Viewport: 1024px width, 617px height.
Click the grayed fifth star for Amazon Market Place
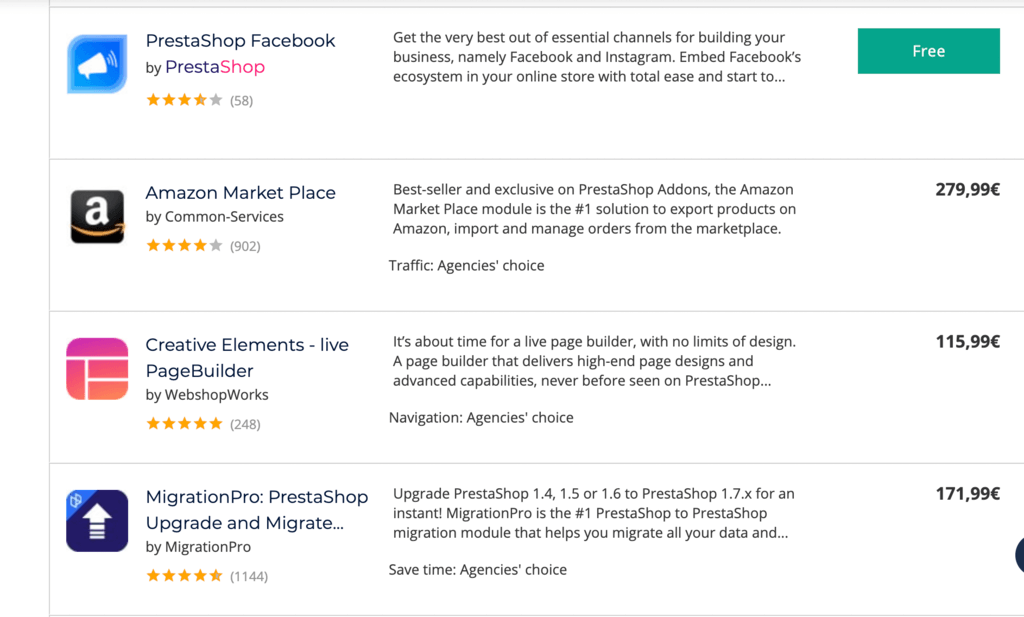point(215,245)
